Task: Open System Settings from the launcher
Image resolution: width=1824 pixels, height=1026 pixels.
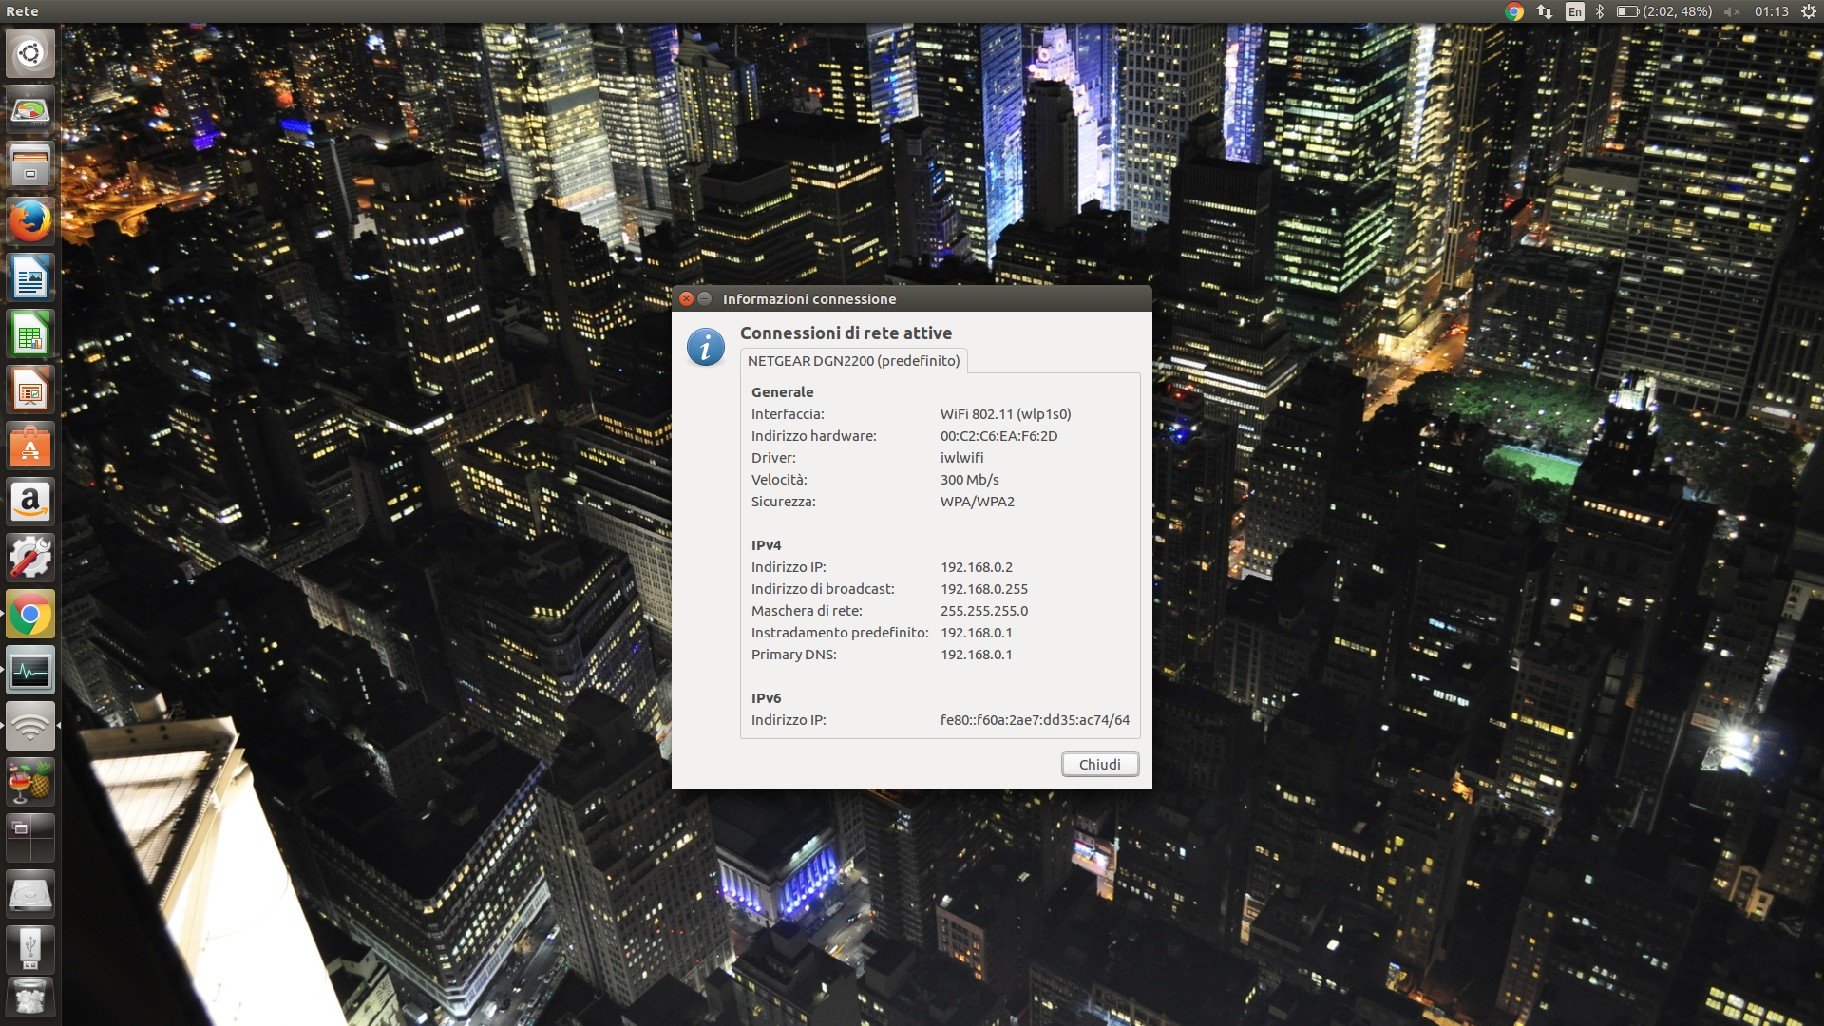Action: (30, 557)
